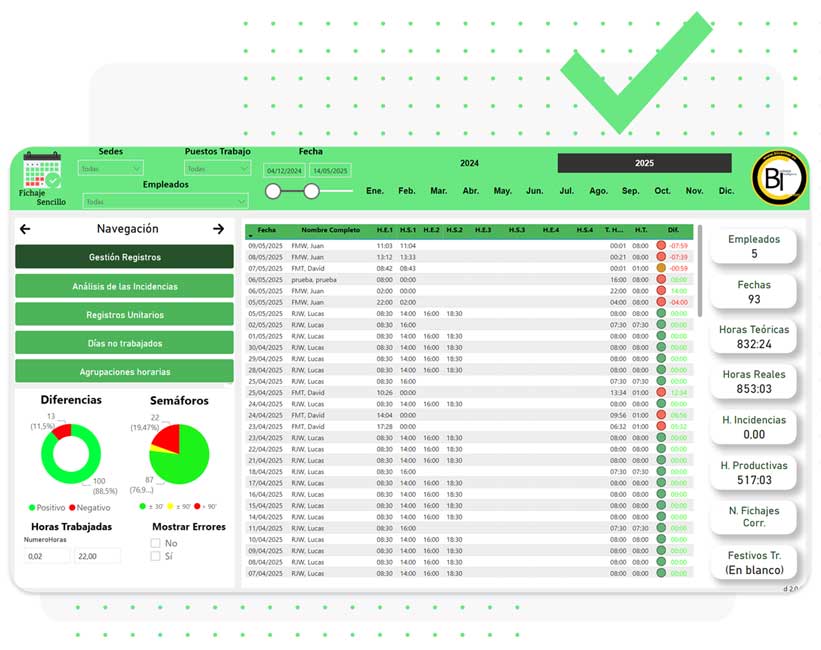Switch to Análisis de las Incidencias page
The height and width of the screenshot is (650, 821).
click(x=125, y=286)
